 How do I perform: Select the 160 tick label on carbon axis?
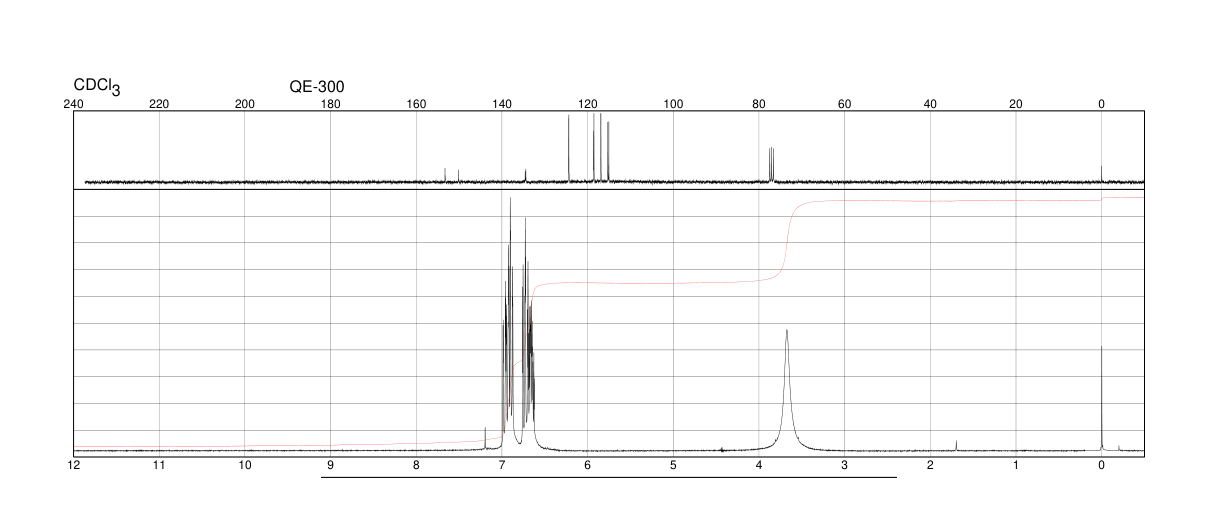(416, 105)
